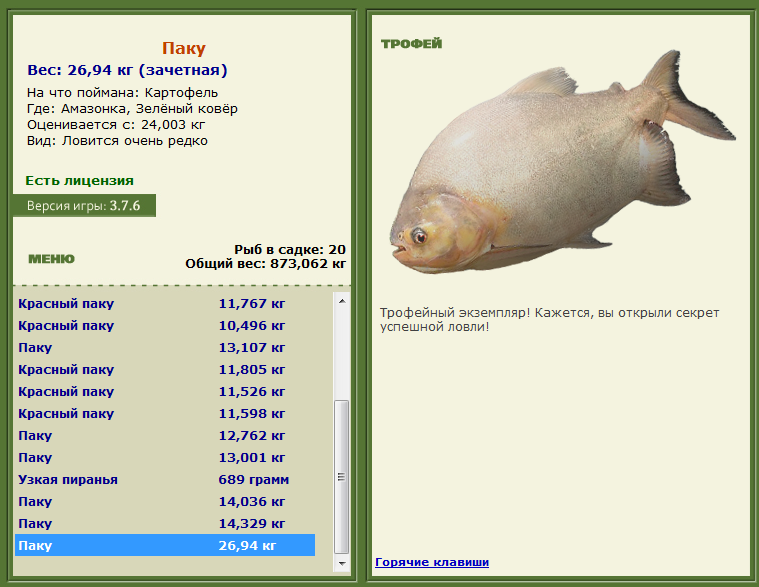Click the Версия игры 3.7.6 banner
The height and width of the screenshot is (587, 759).
(x=84, y=206)
